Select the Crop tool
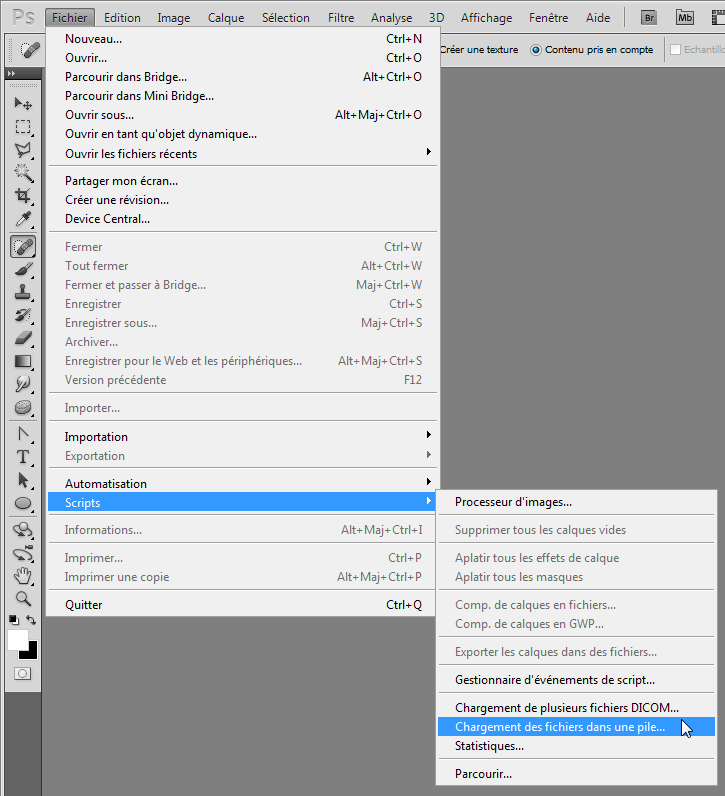Viewport: 725px width, 796px height. [23, 195]
